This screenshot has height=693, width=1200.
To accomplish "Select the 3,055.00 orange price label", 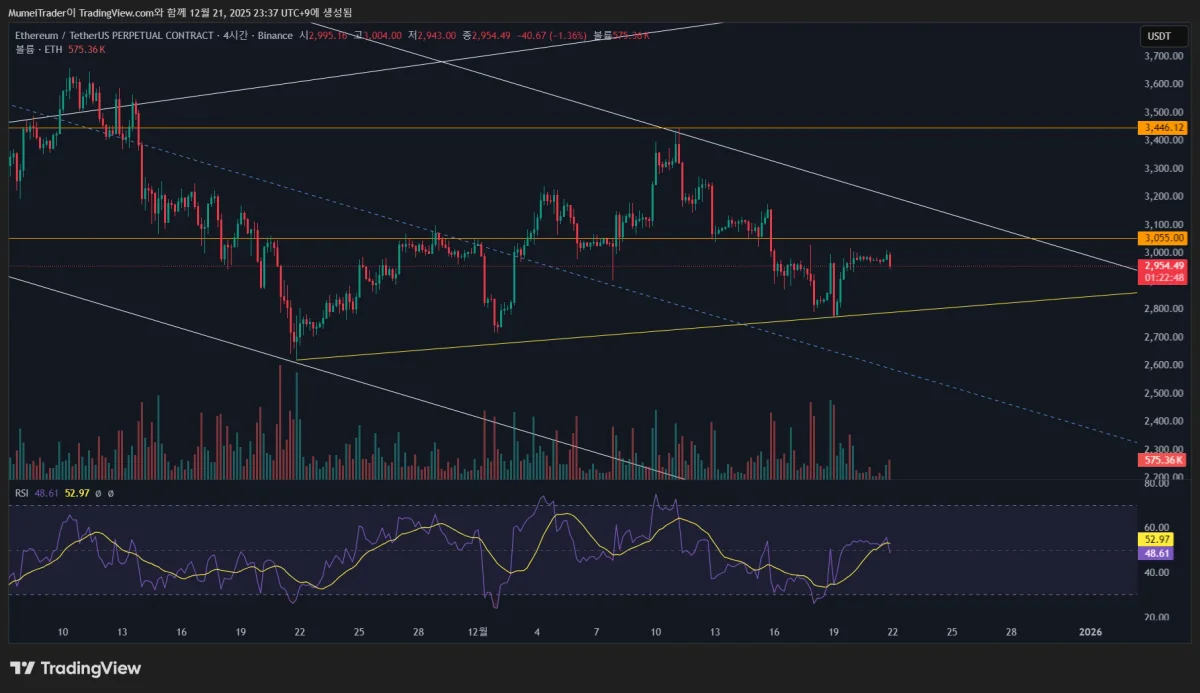I will (1163, 238).
